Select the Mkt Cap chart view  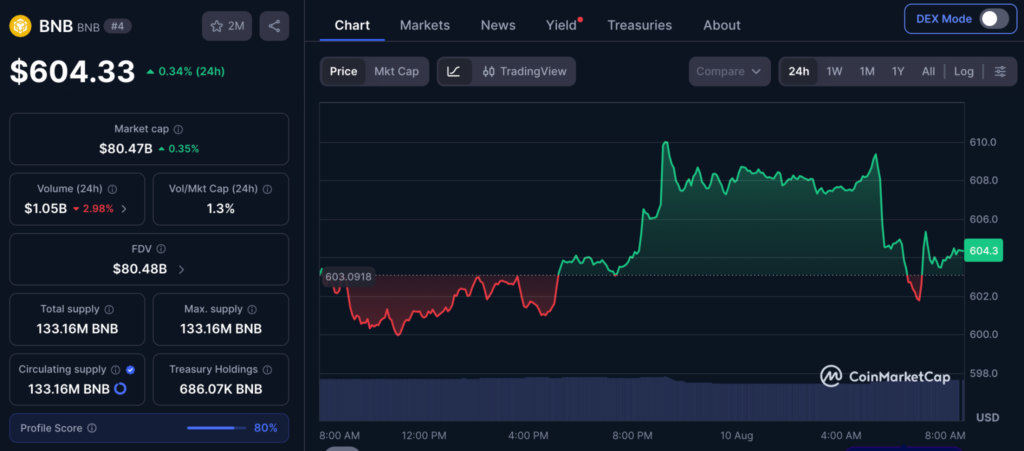point(396,72)
